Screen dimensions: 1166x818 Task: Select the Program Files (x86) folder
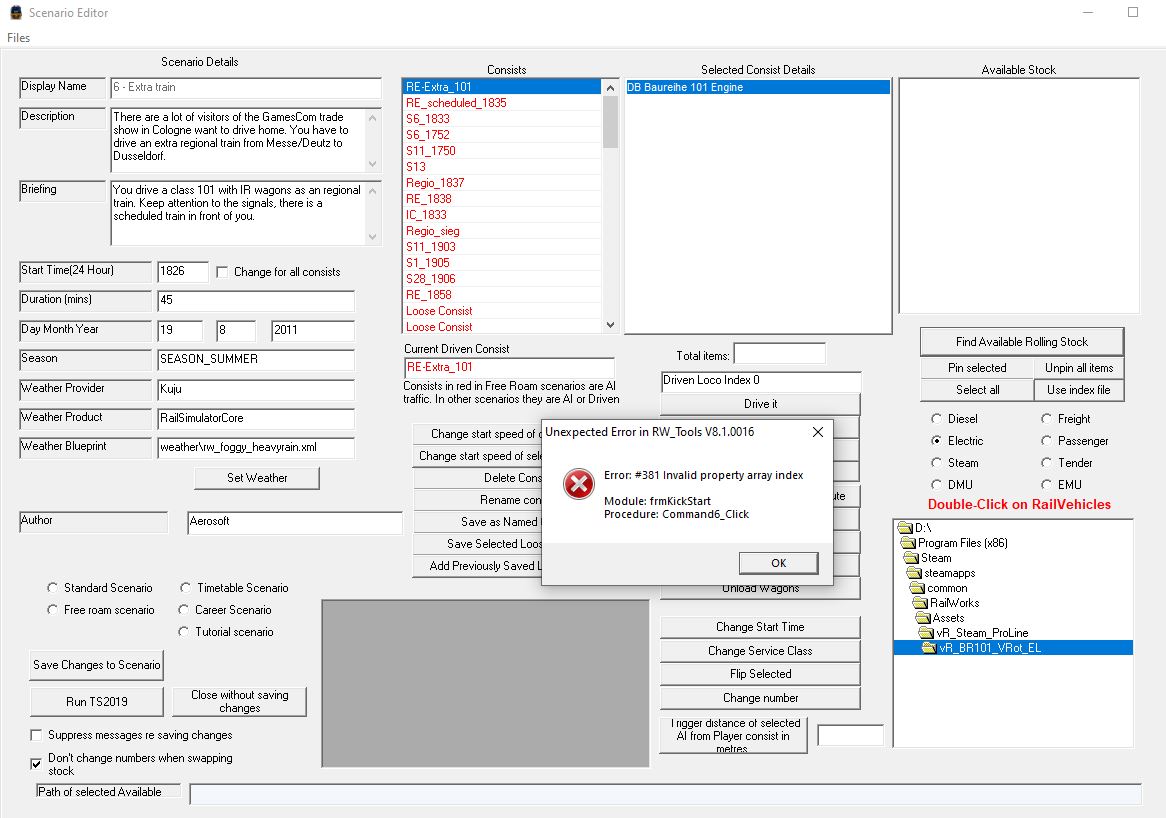[x=964, y=543]
